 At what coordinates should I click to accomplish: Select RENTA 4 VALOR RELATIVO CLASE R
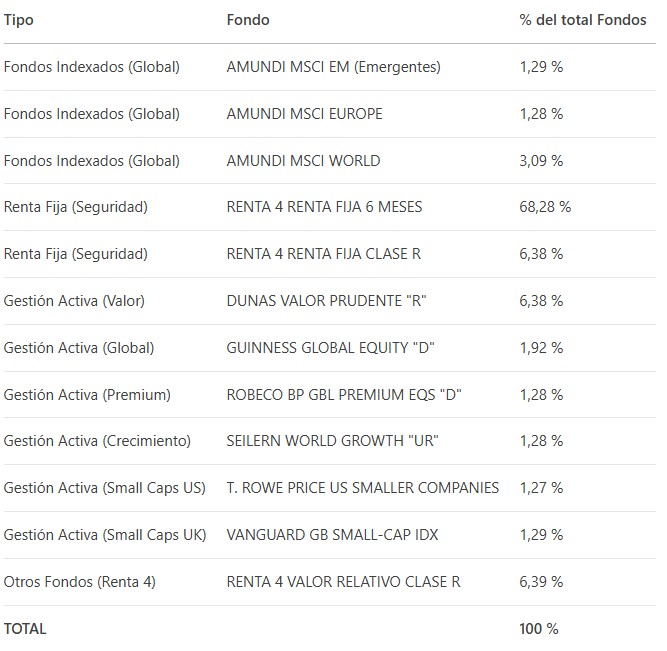pos(343,582)
